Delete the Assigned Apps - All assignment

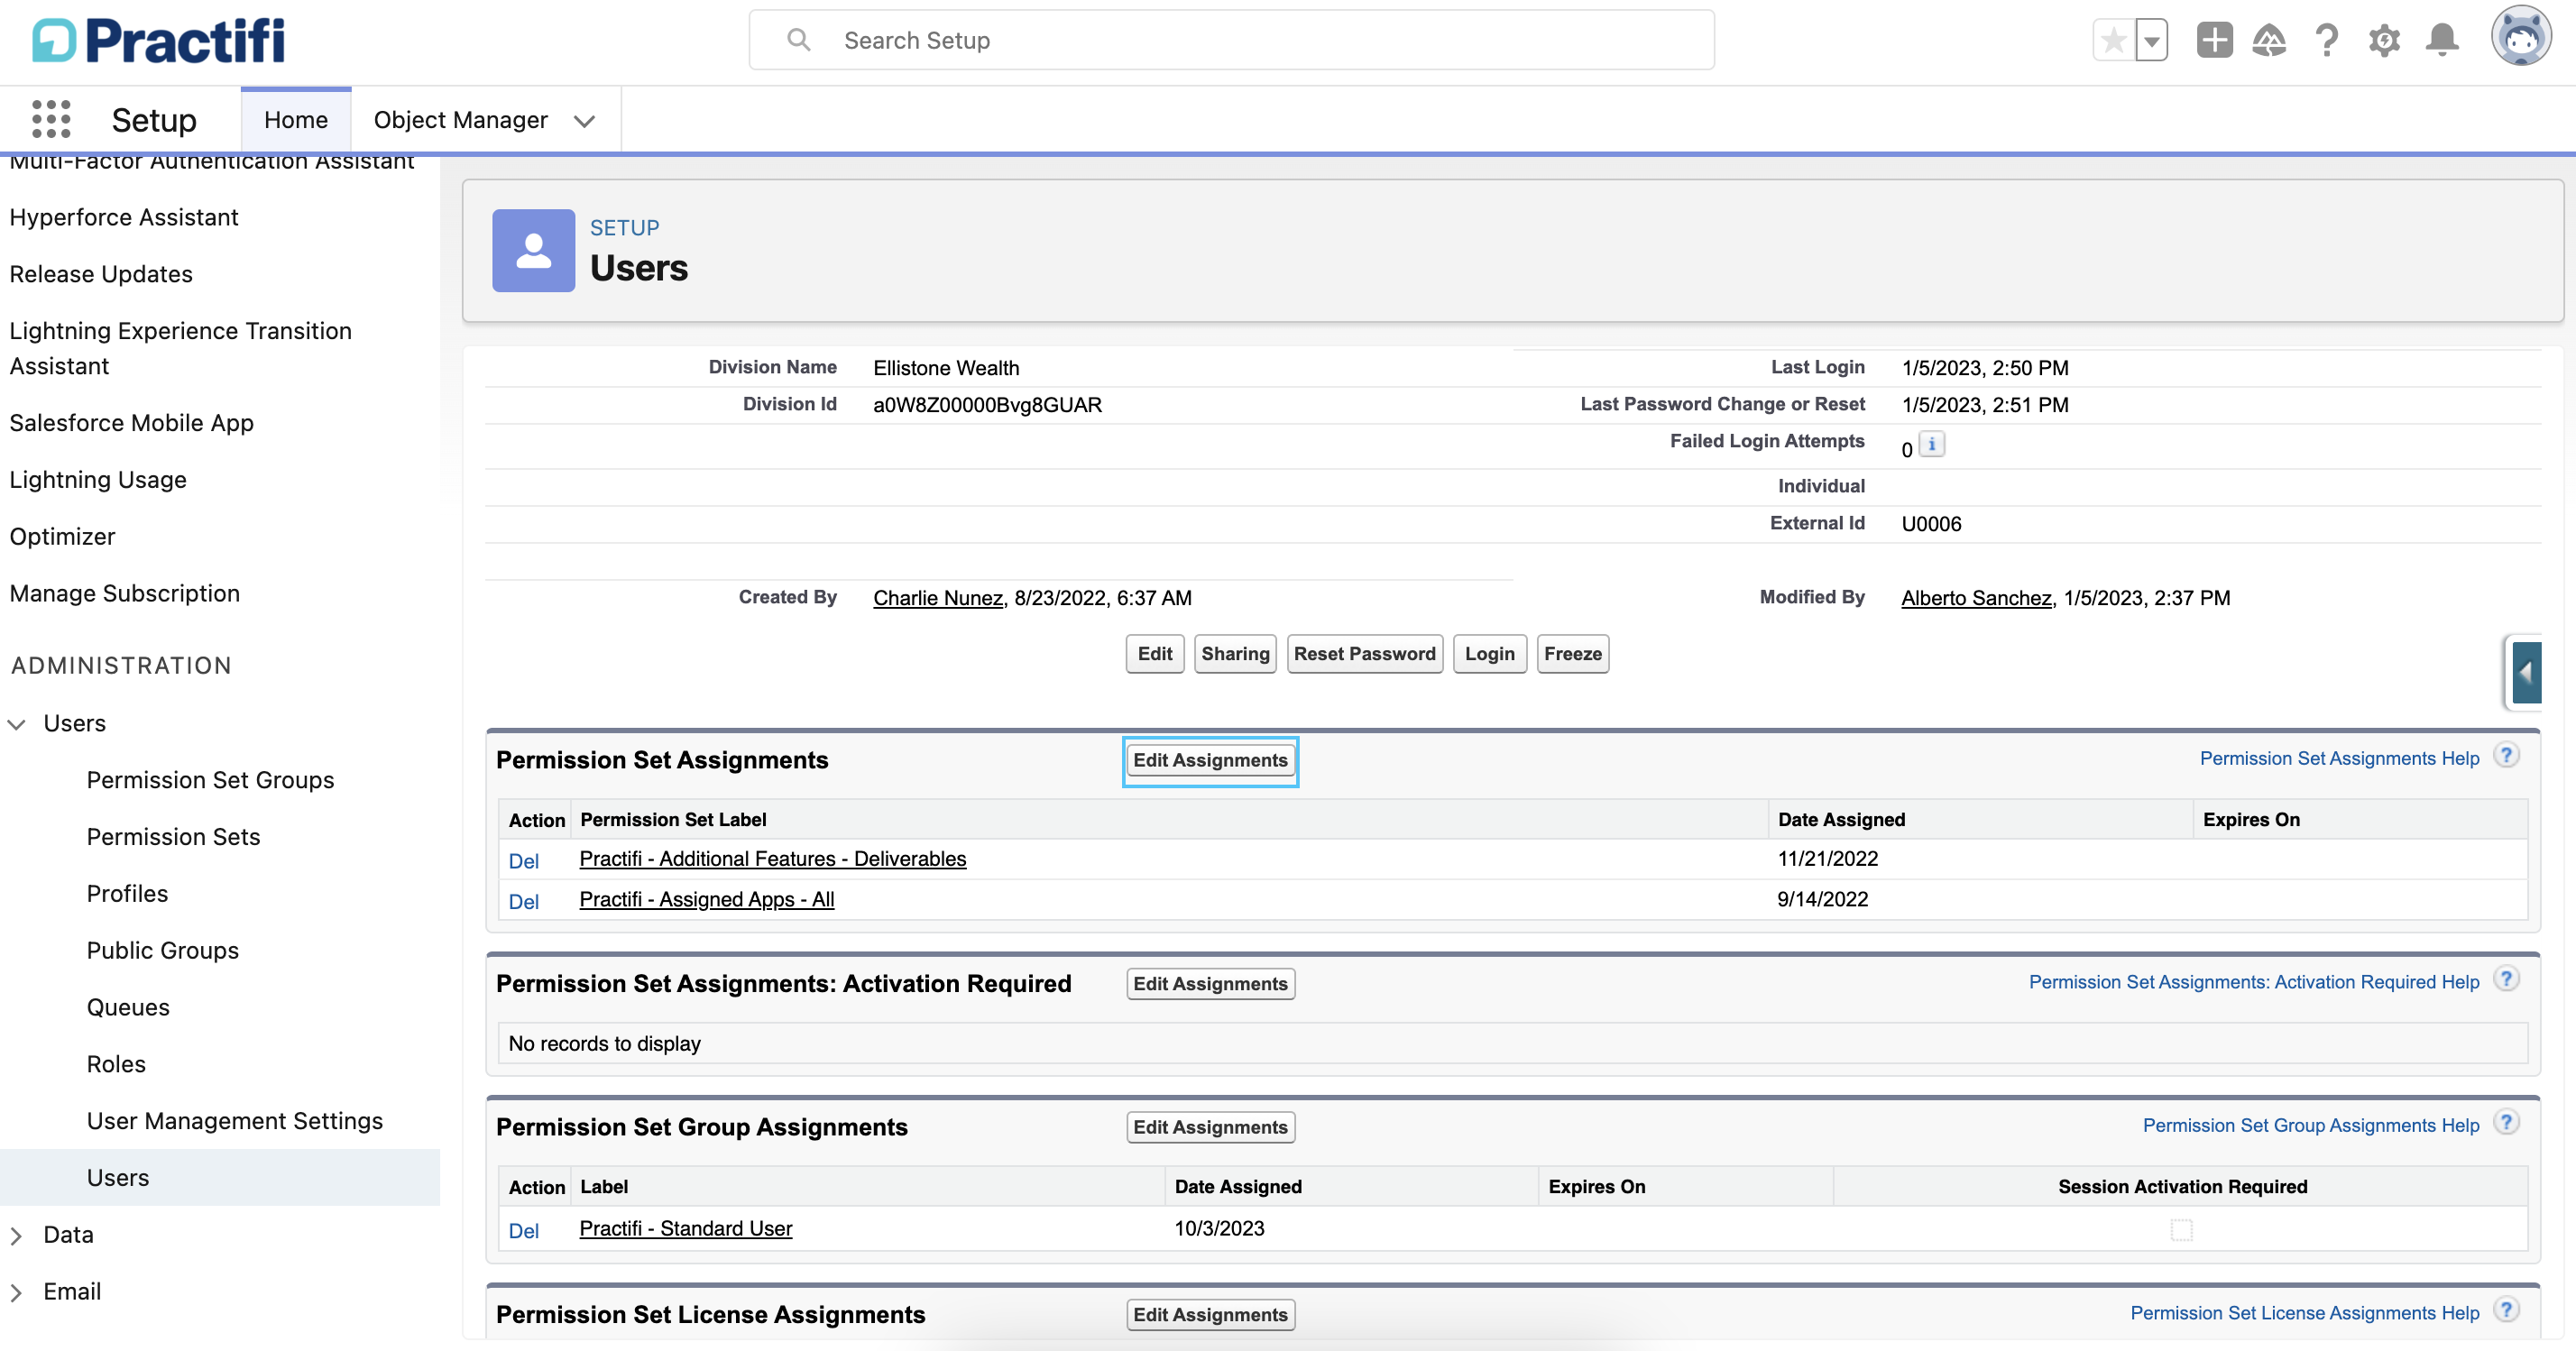(523, 902)
